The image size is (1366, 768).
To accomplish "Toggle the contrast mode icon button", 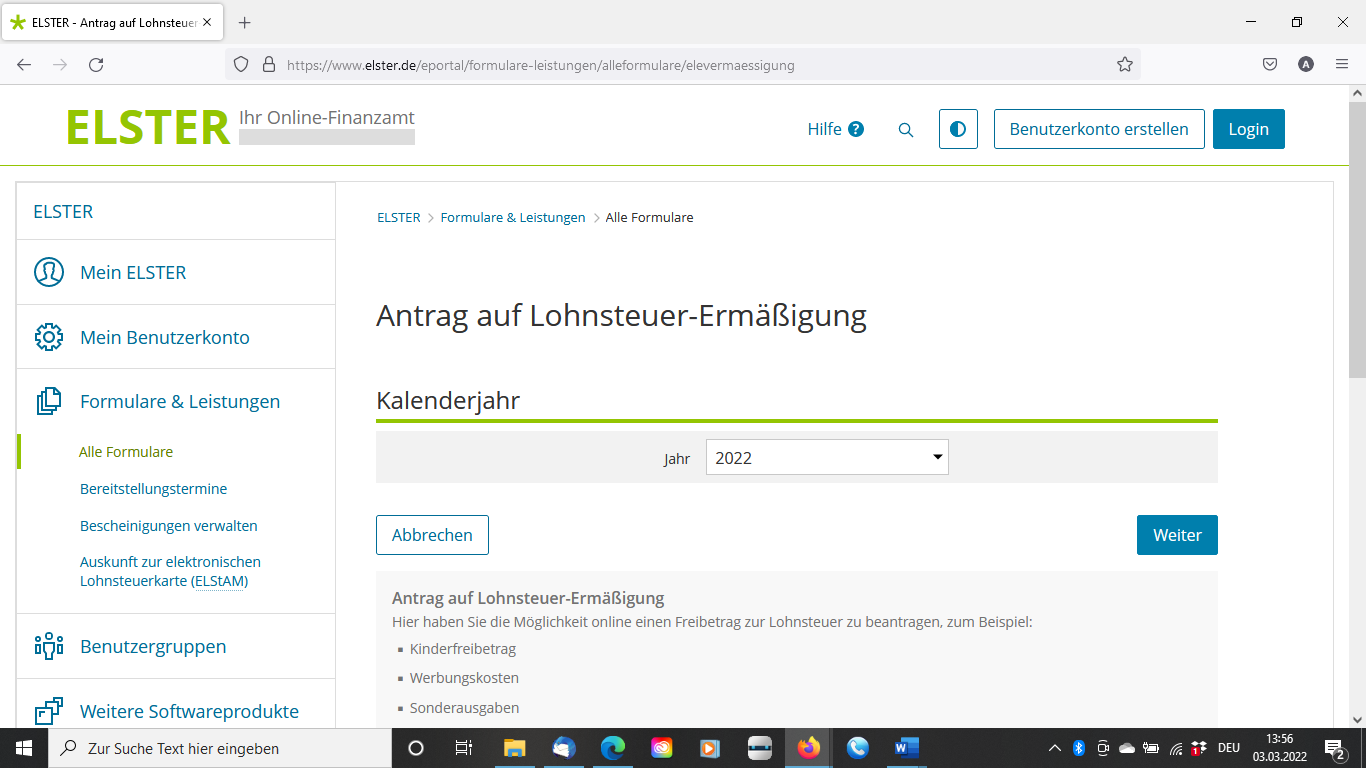I will coord(958,129).
